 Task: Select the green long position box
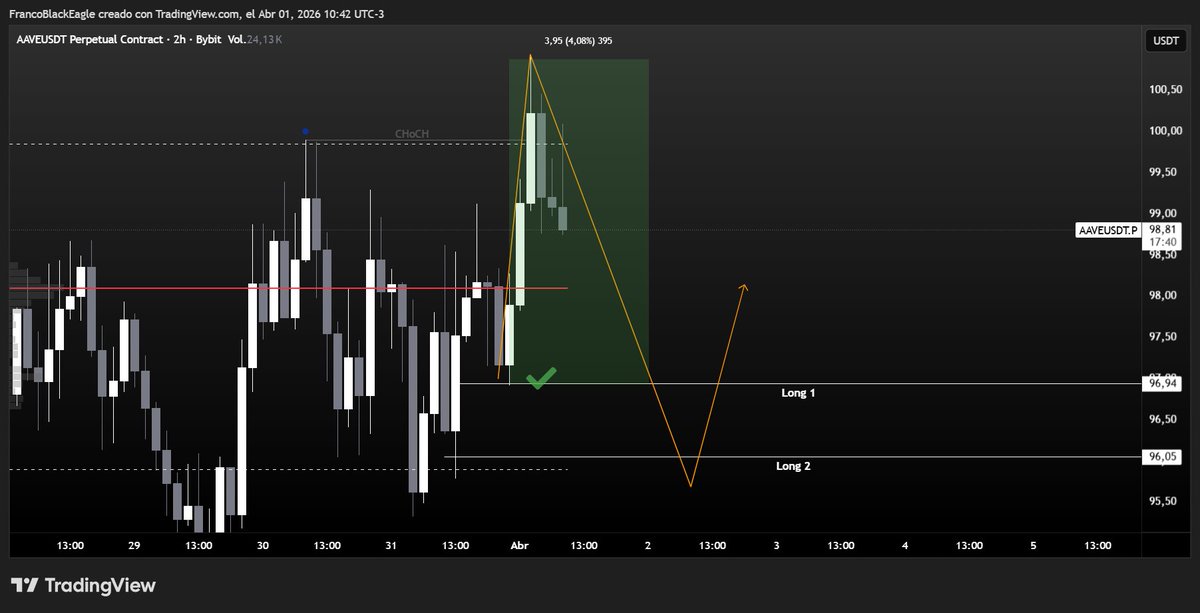(x=579, y=221)
